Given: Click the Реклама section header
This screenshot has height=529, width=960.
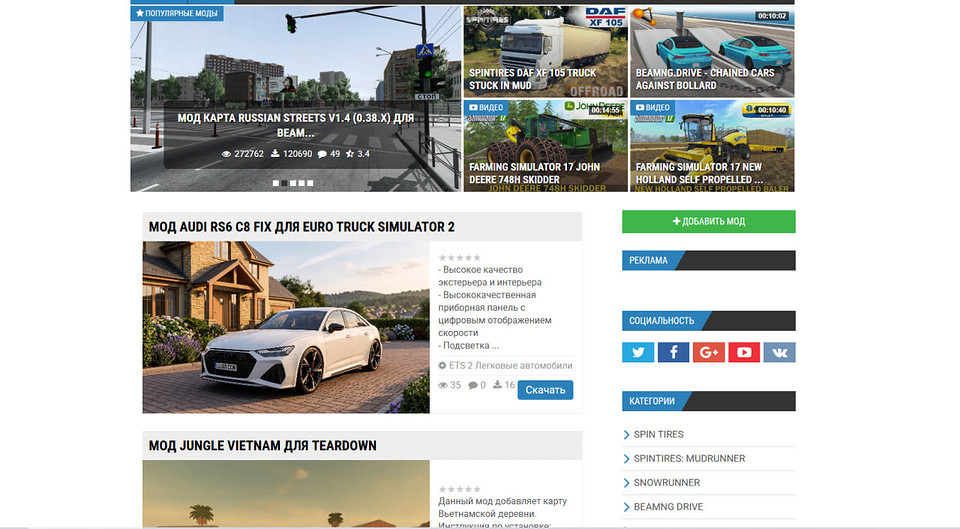Looking at the screenshot, I should point(709,260).
